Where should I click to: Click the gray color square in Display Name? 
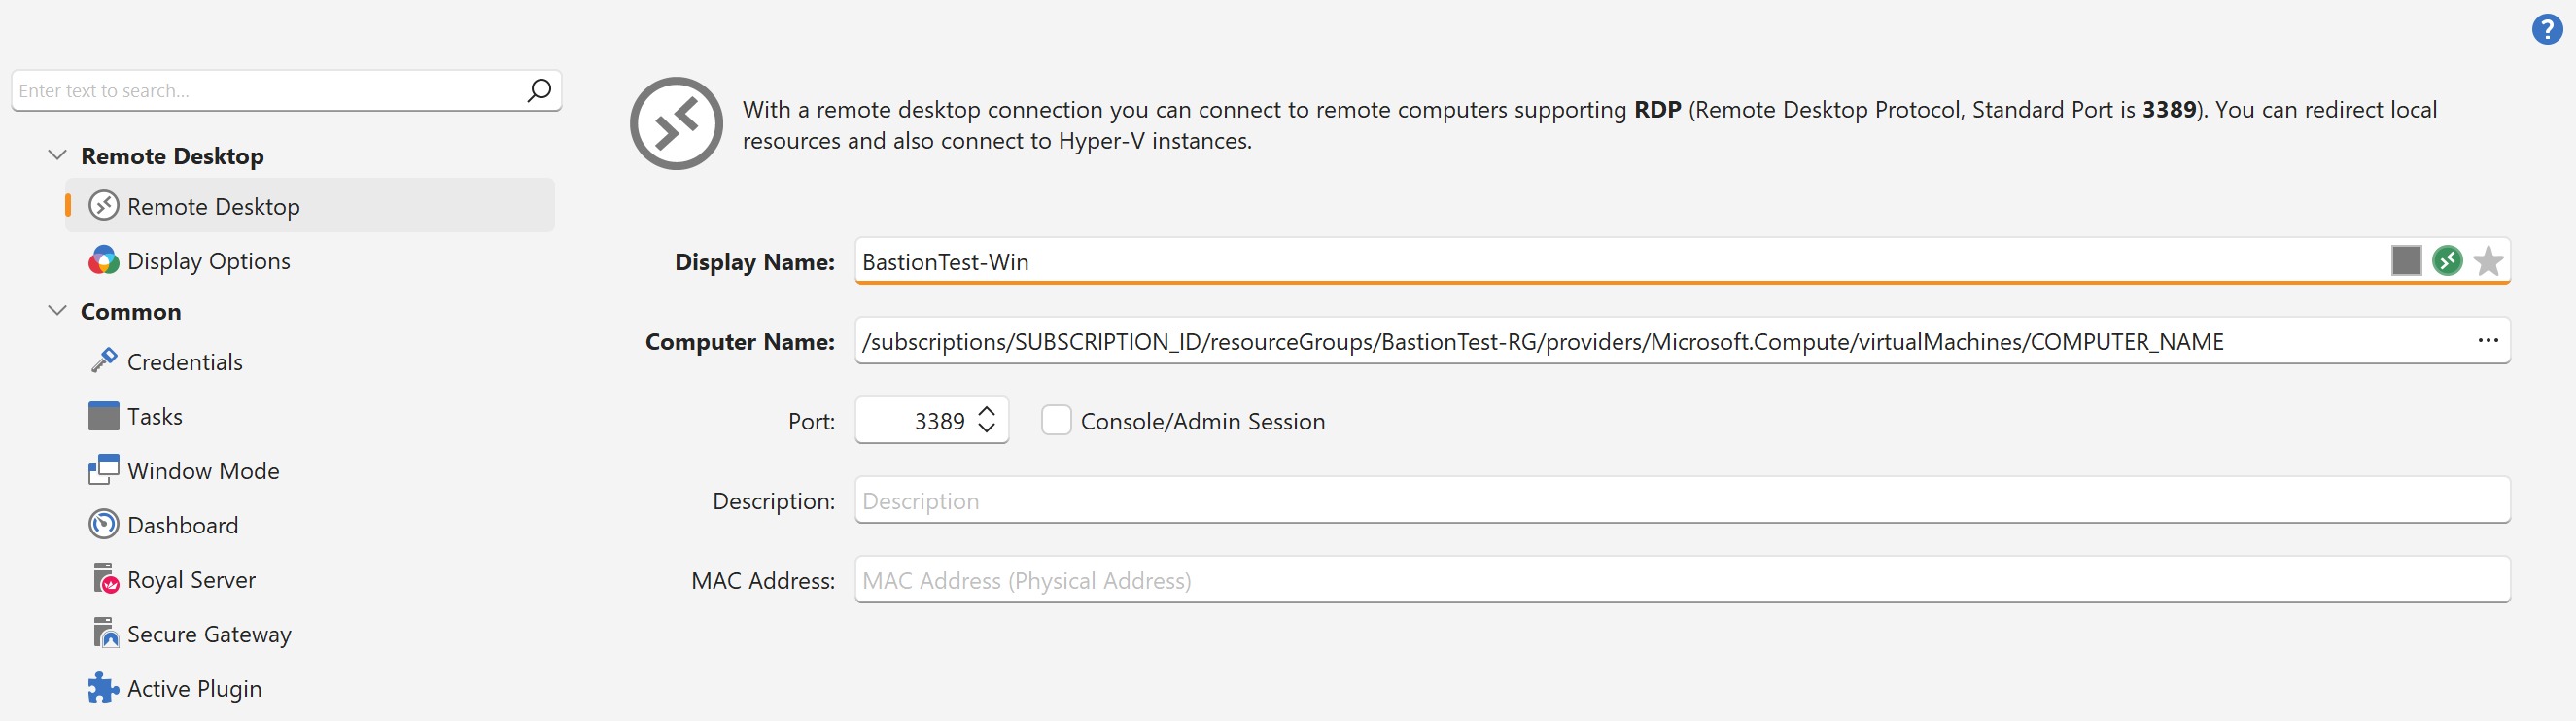(2405, 261)
